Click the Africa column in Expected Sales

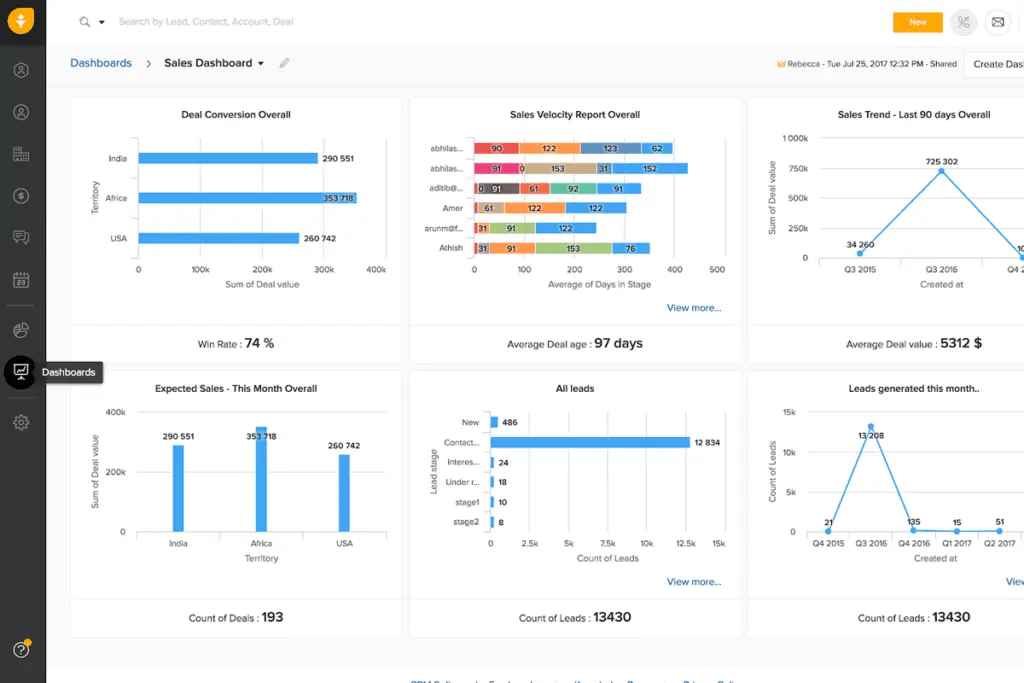(261, 479)
